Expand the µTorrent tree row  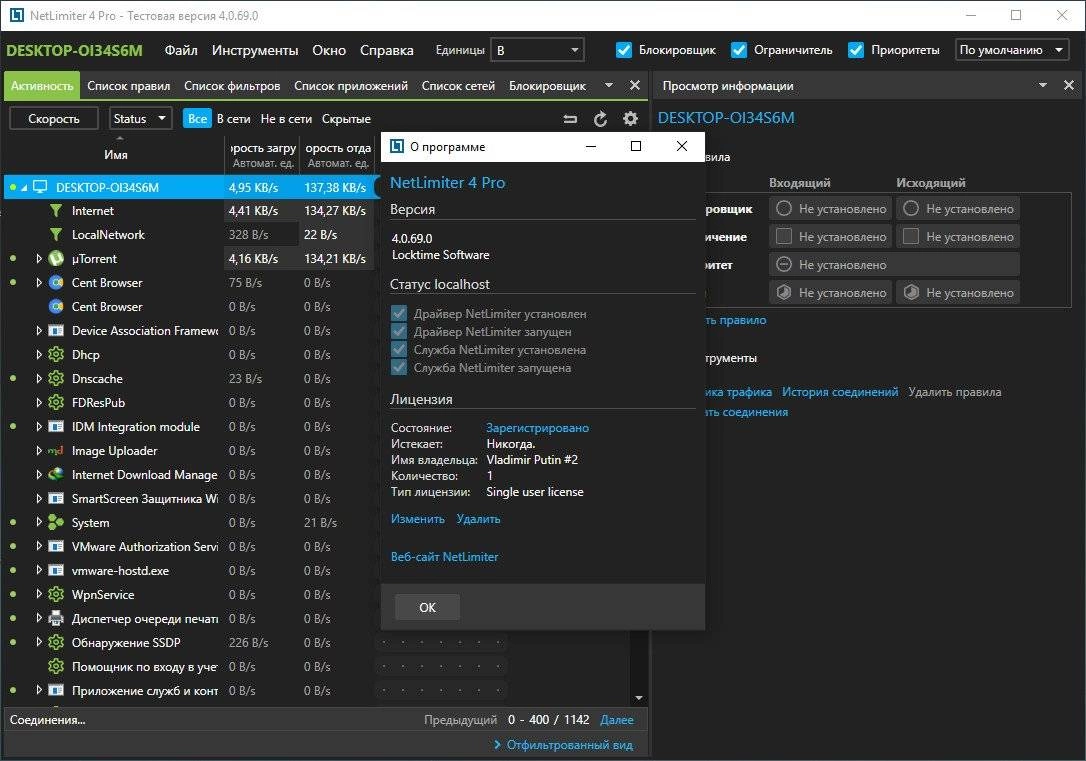coord(39,259)
